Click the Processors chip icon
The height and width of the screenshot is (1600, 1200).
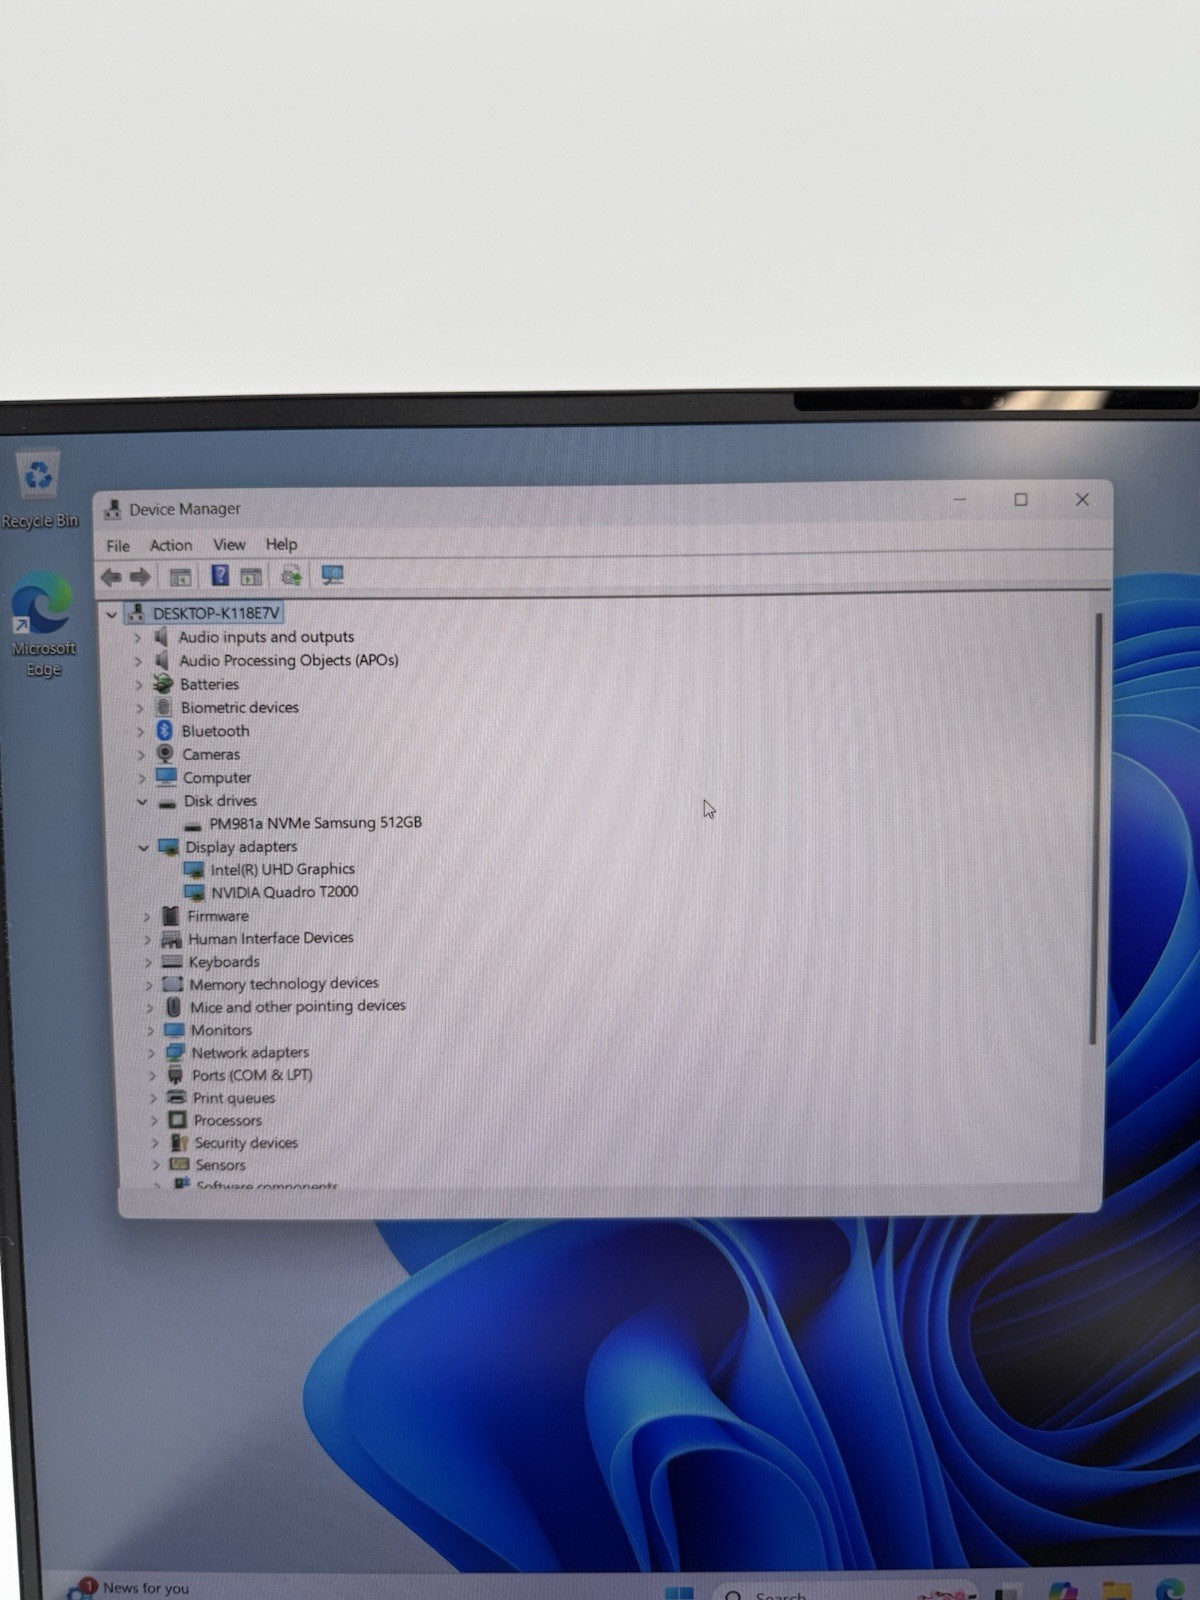pyautogui.click(x=177, y=1120)
